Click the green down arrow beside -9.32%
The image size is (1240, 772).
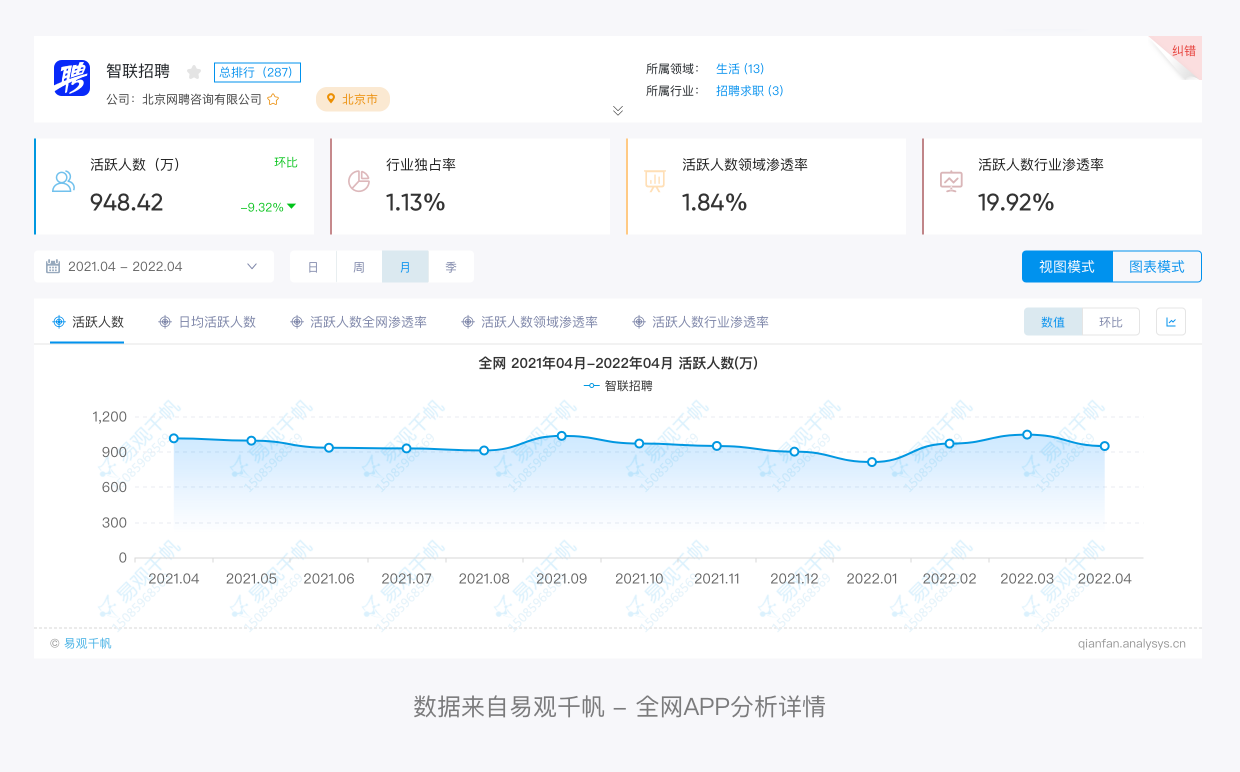(x=291, y=207)
